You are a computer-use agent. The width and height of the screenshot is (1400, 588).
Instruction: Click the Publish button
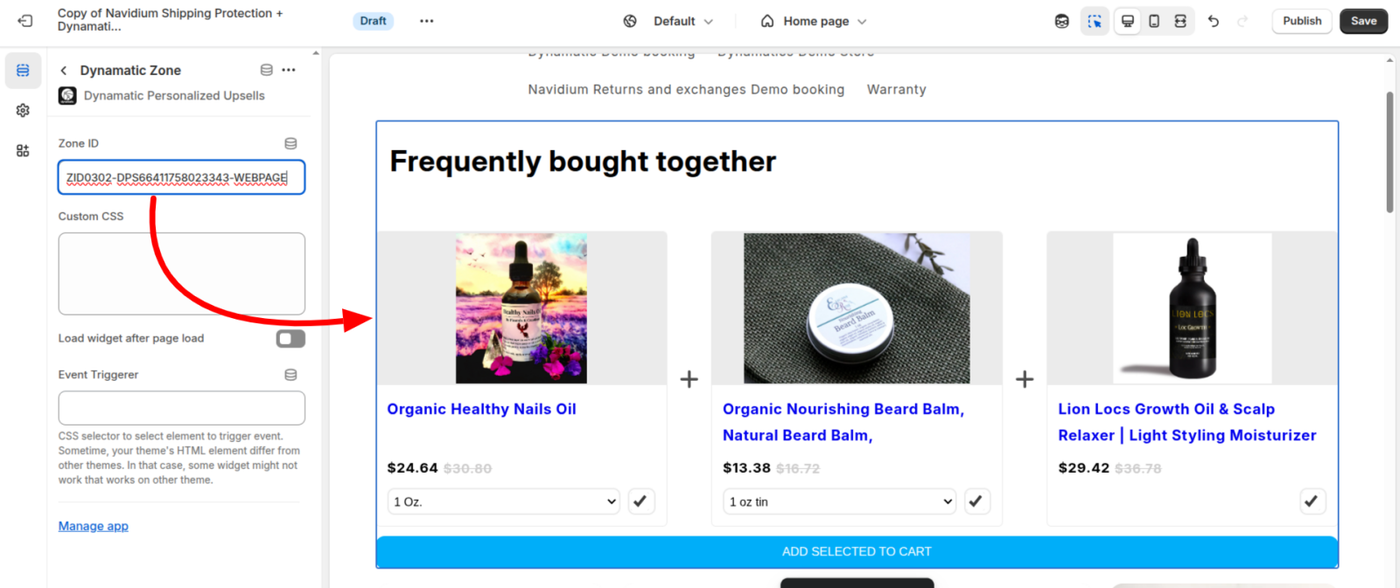(1302, 21)
